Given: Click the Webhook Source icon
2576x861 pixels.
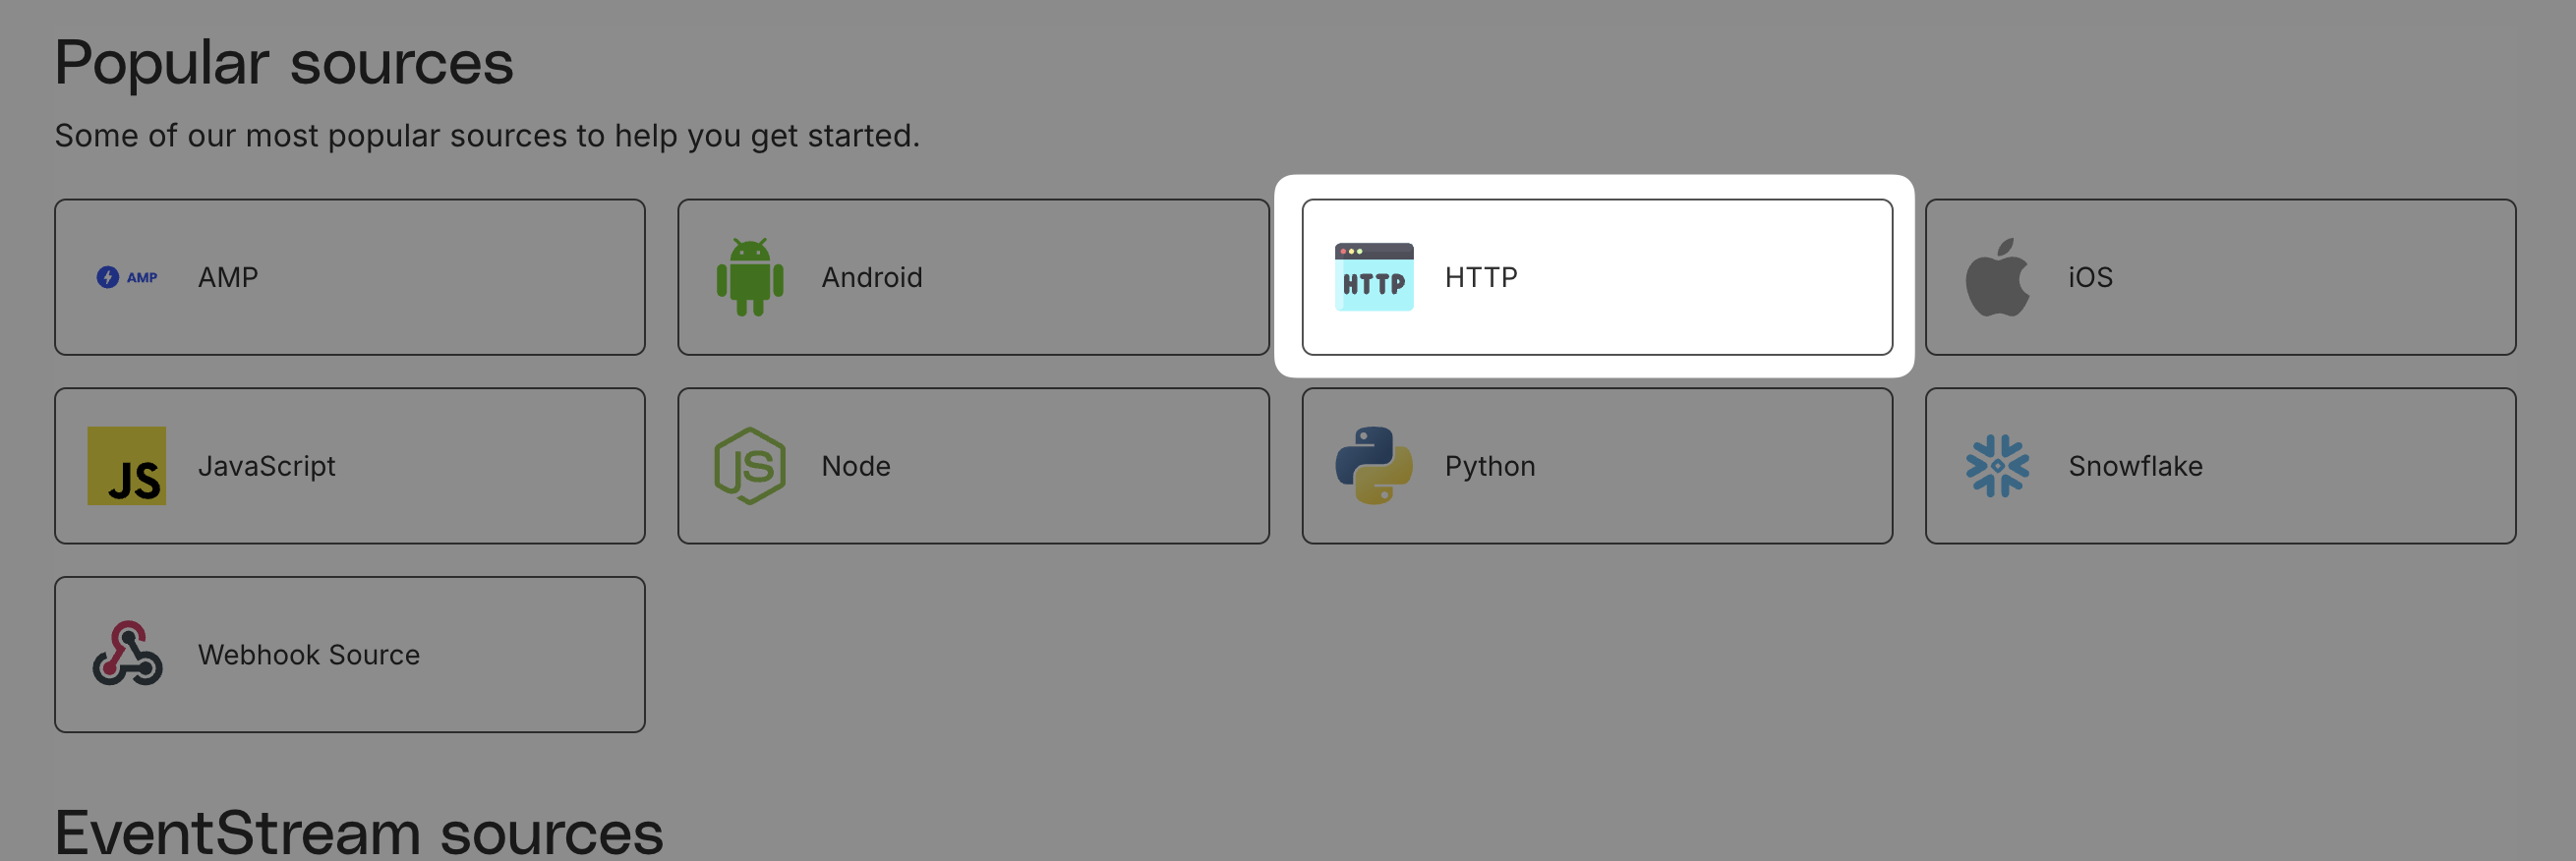Looking at the screenshot, I should (127, 654).
